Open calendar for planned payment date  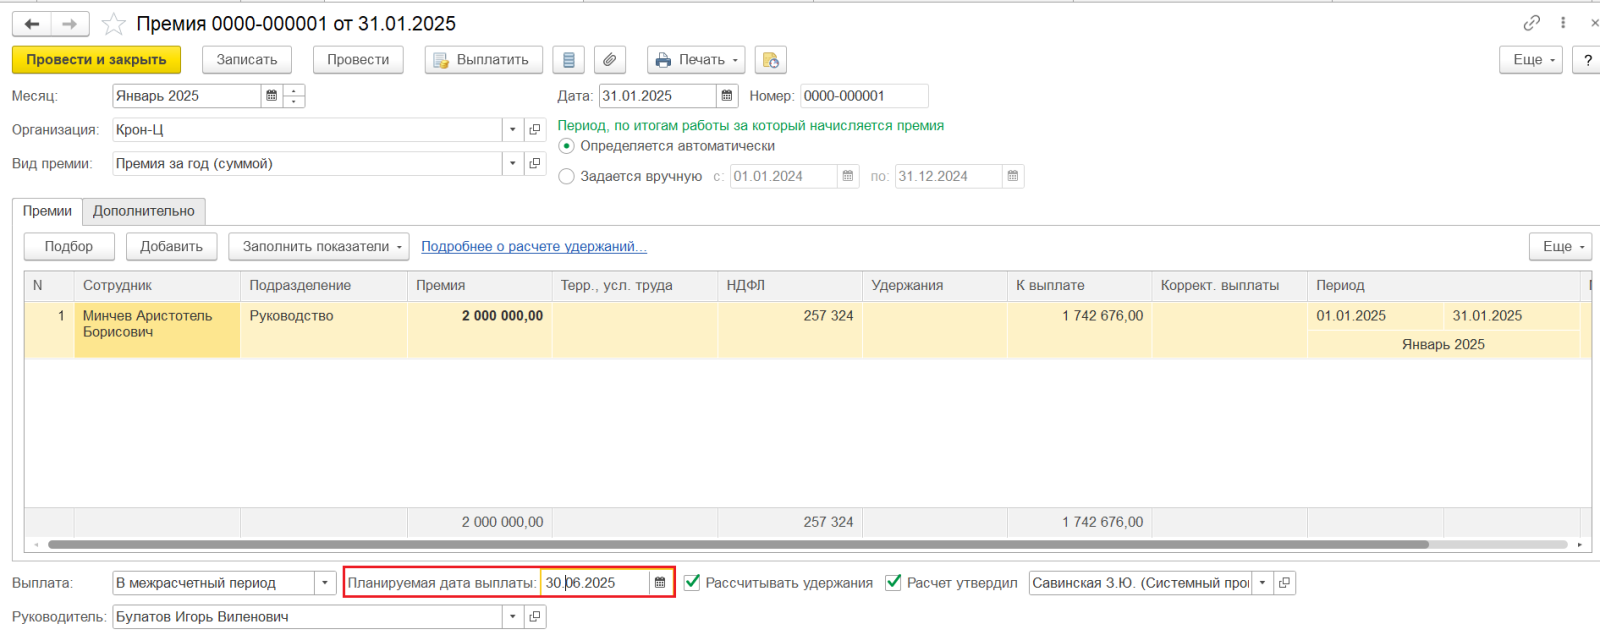tap(660, 583)
